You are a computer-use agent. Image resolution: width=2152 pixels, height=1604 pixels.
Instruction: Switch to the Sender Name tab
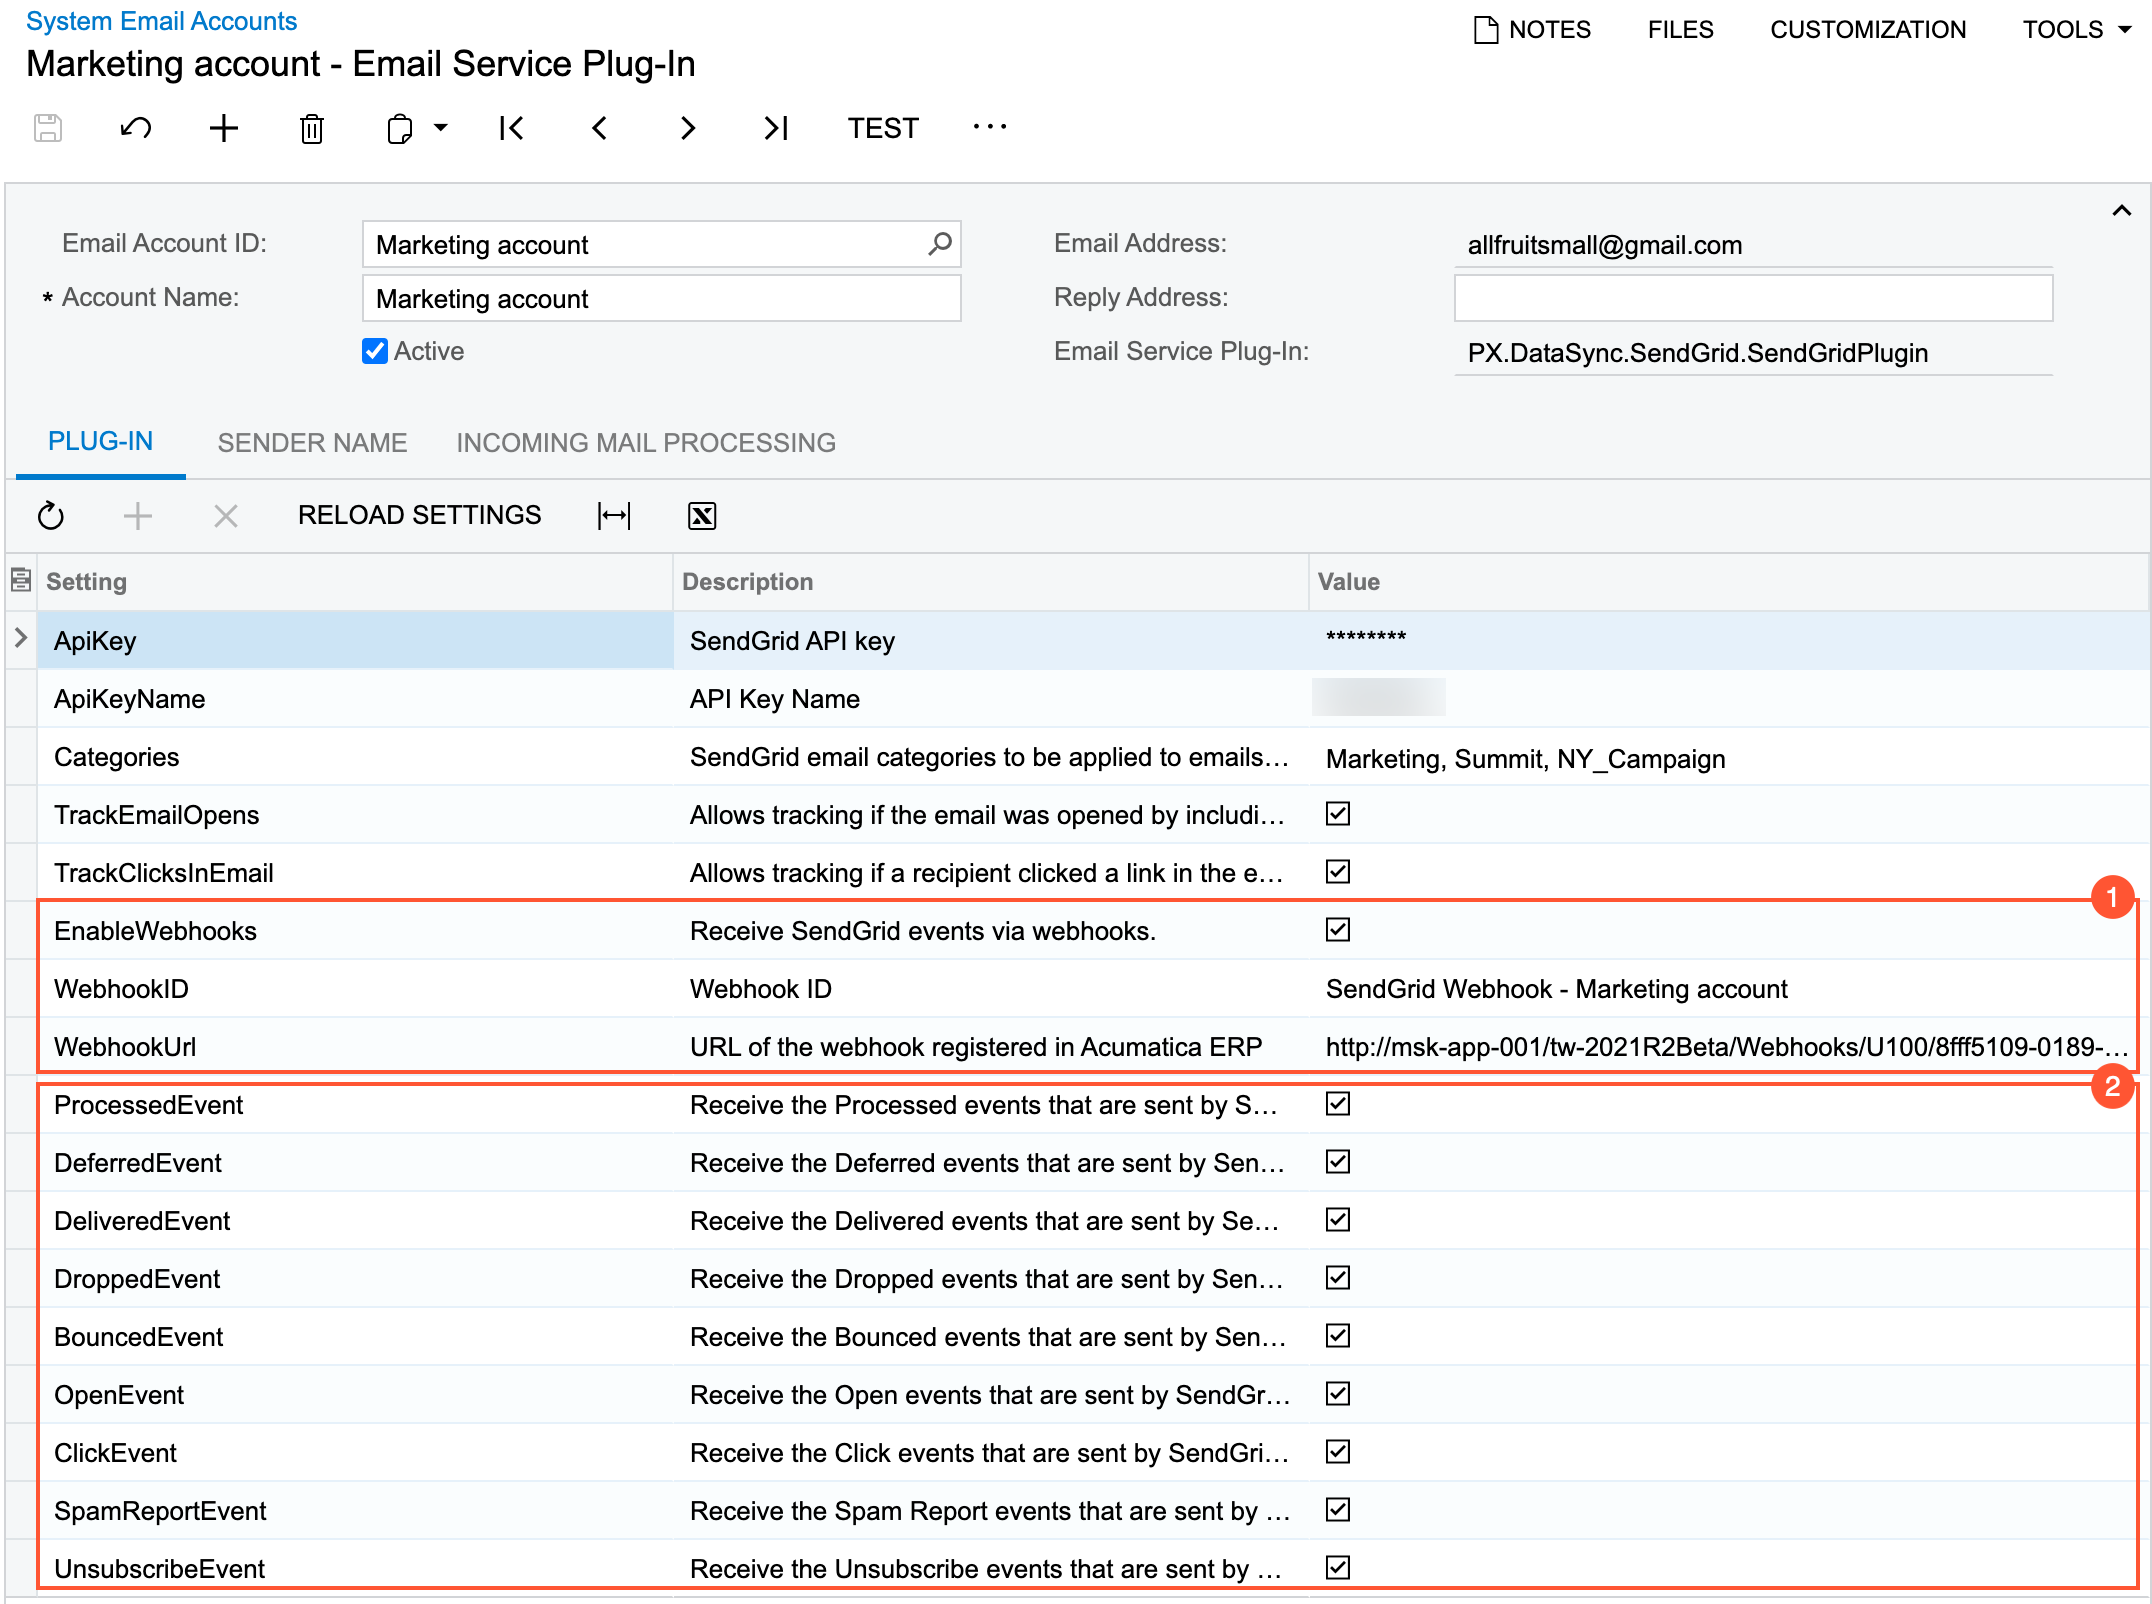(x=312, y=443)
